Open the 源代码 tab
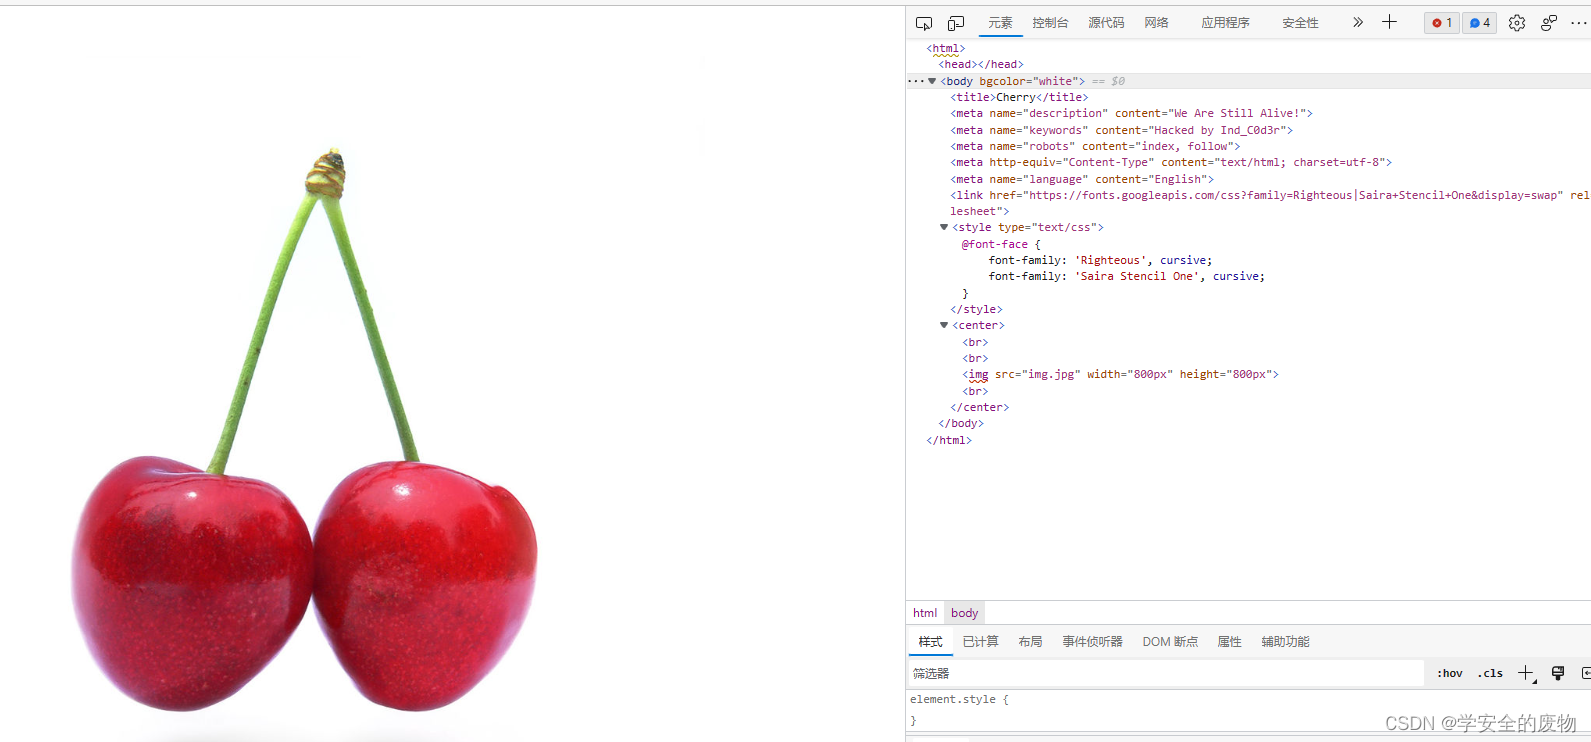1591x742 pixels. (x=1106, y=23)
